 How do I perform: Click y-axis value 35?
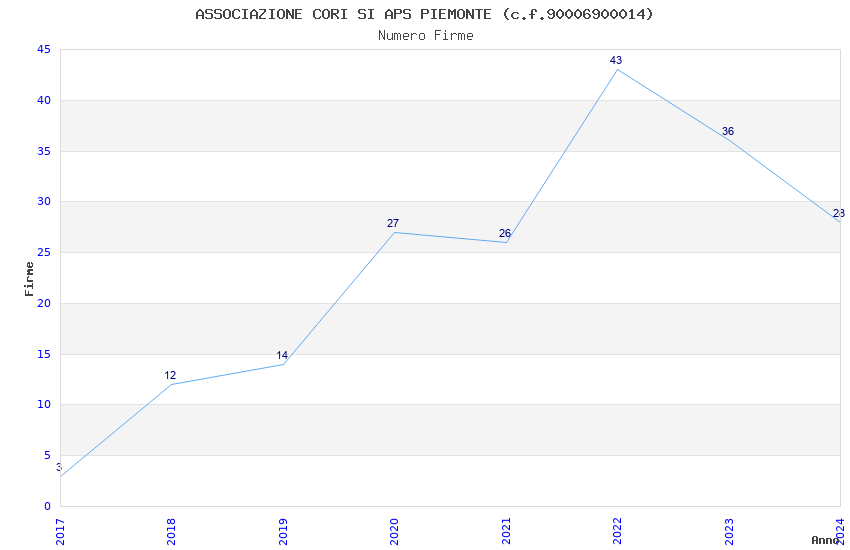coord(44,151)
